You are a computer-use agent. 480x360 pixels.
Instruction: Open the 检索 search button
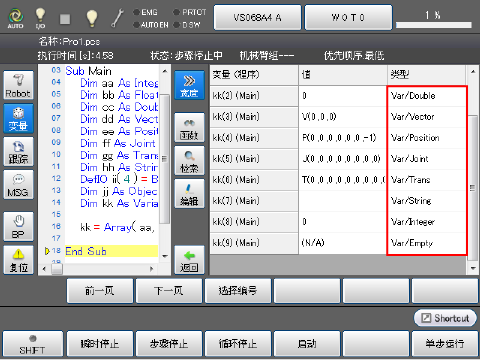(189, 161)
